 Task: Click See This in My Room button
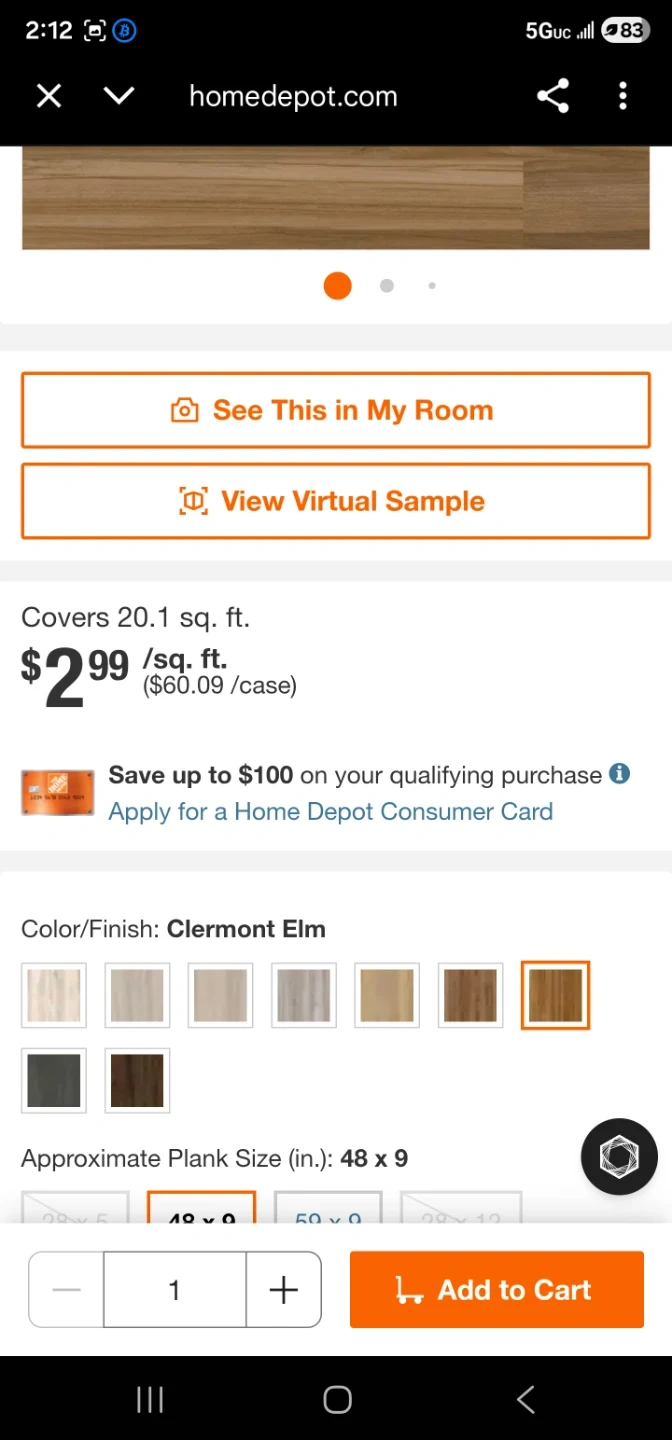tap(336, 410)
